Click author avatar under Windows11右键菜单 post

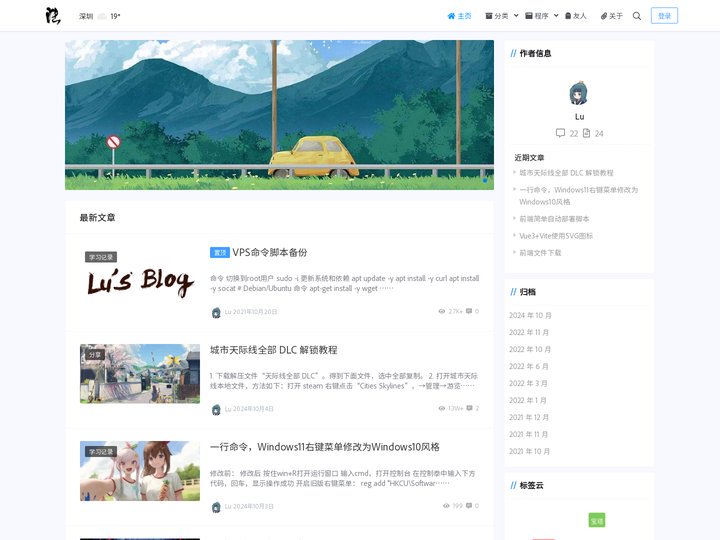[216, 506]
